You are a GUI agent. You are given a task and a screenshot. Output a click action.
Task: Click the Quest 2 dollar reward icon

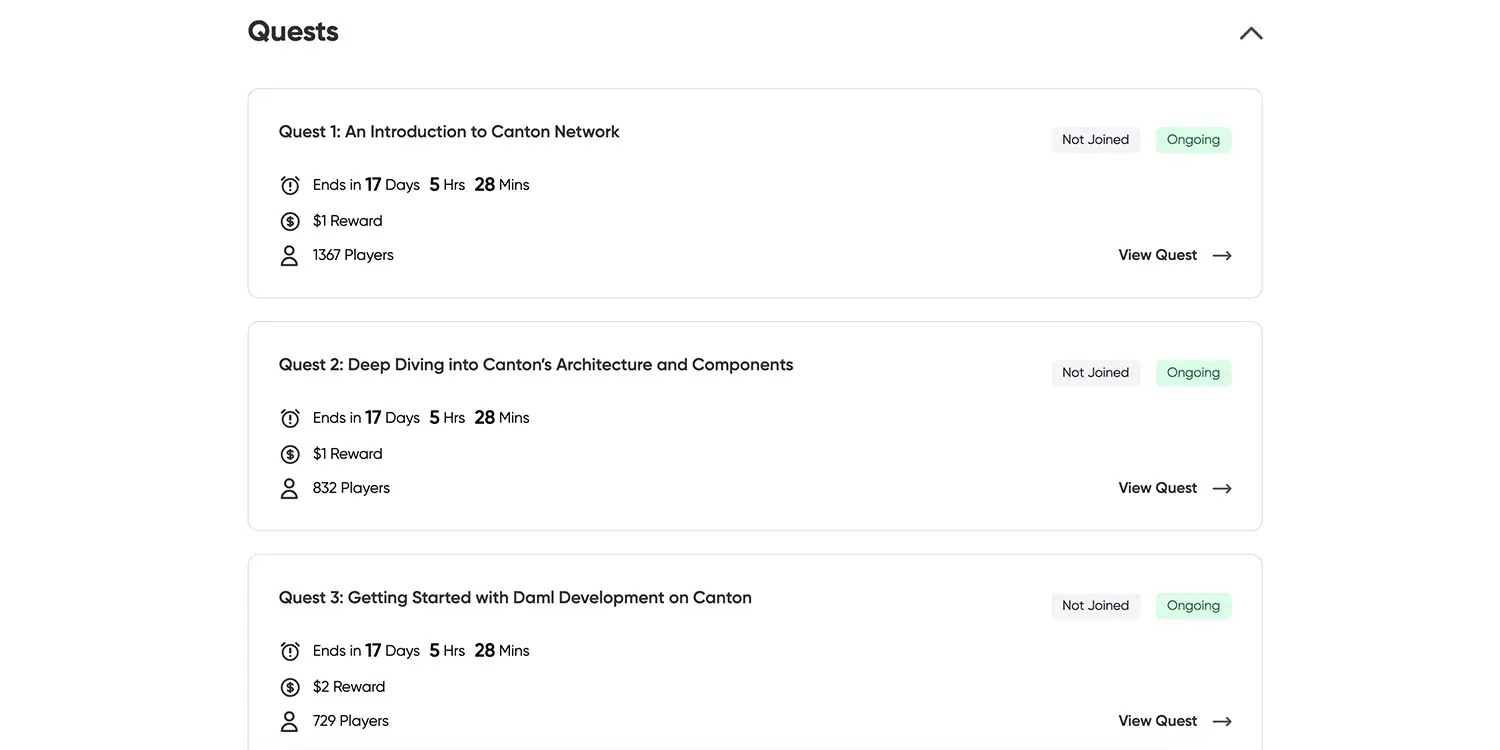(x=290, y=454)
